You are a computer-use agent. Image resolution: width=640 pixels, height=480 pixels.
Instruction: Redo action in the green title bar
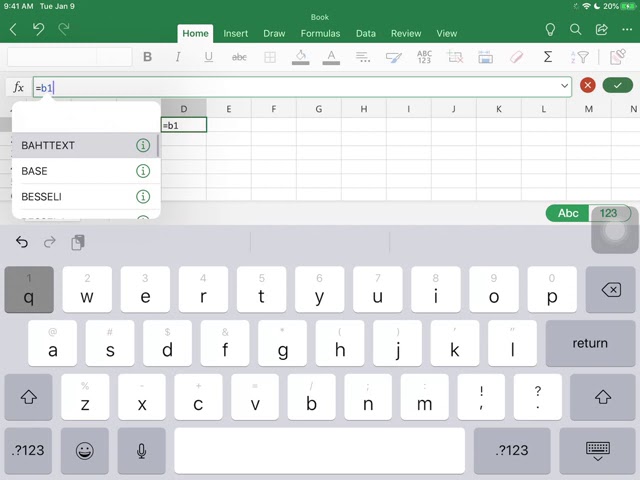pyautogui.click(x=64, y=29)
